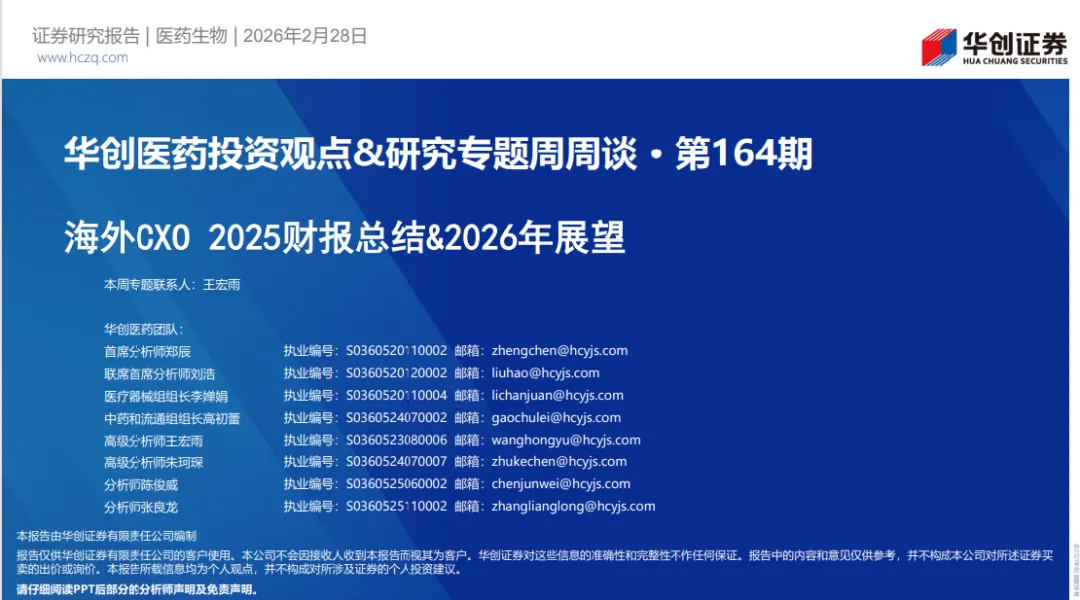Click license number S0360525060002
The height and width of the screenshot is (600, 1080).
coord(396,484)
